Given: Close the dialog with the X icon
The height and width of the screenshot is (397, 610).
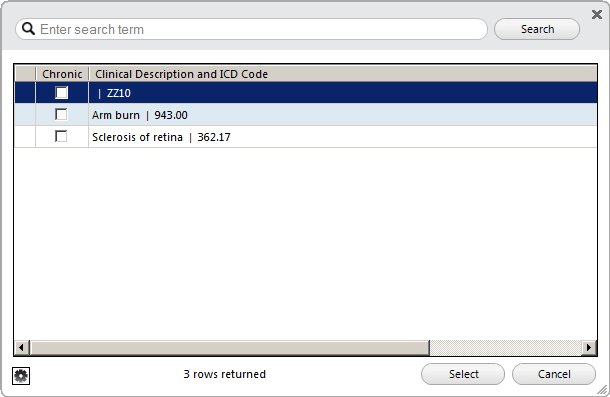Looking at the screenshot, I should 597,15.
